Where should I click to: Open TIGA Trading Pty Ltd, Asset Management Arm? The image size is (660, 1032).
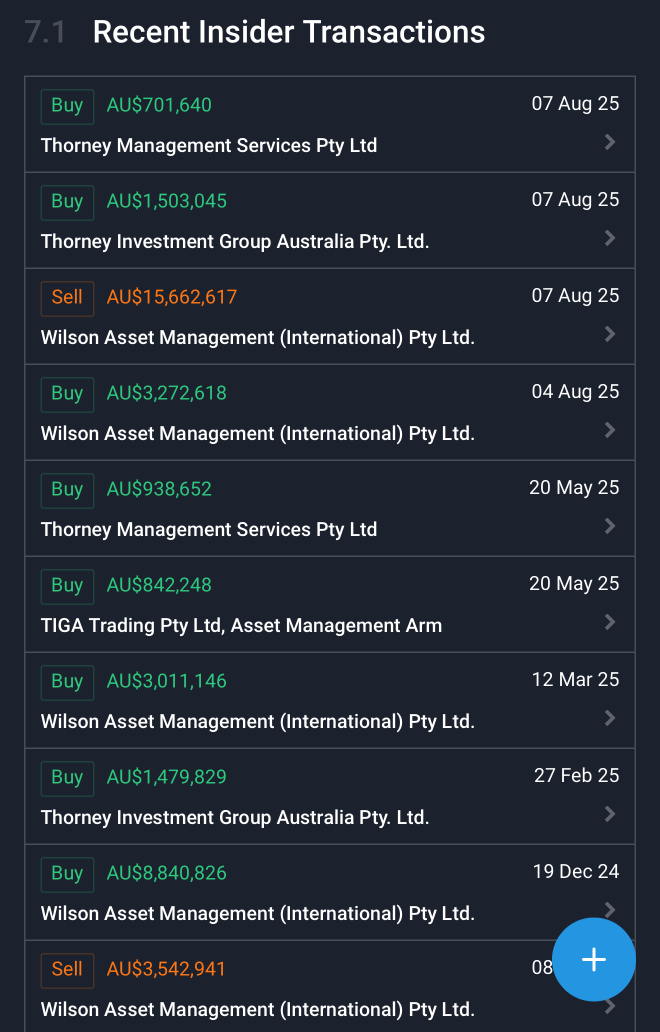[x=241, y=626]
